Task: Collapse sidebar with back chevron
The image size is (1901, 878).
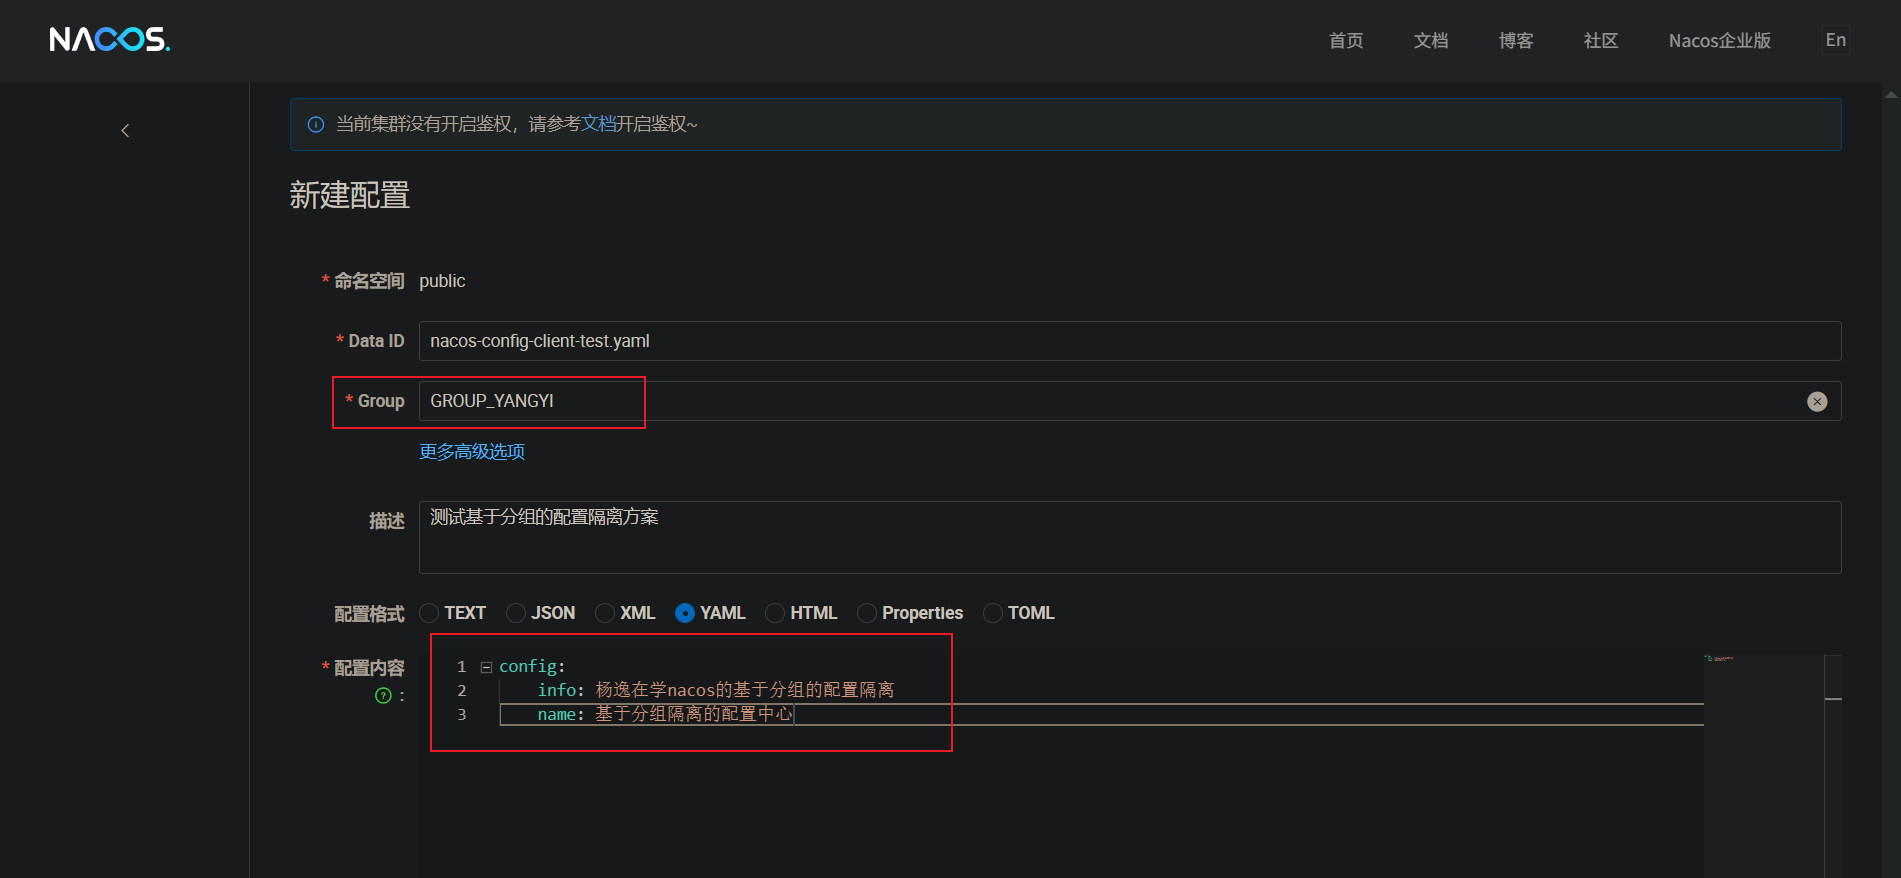Action: click(x=125, y=130)
